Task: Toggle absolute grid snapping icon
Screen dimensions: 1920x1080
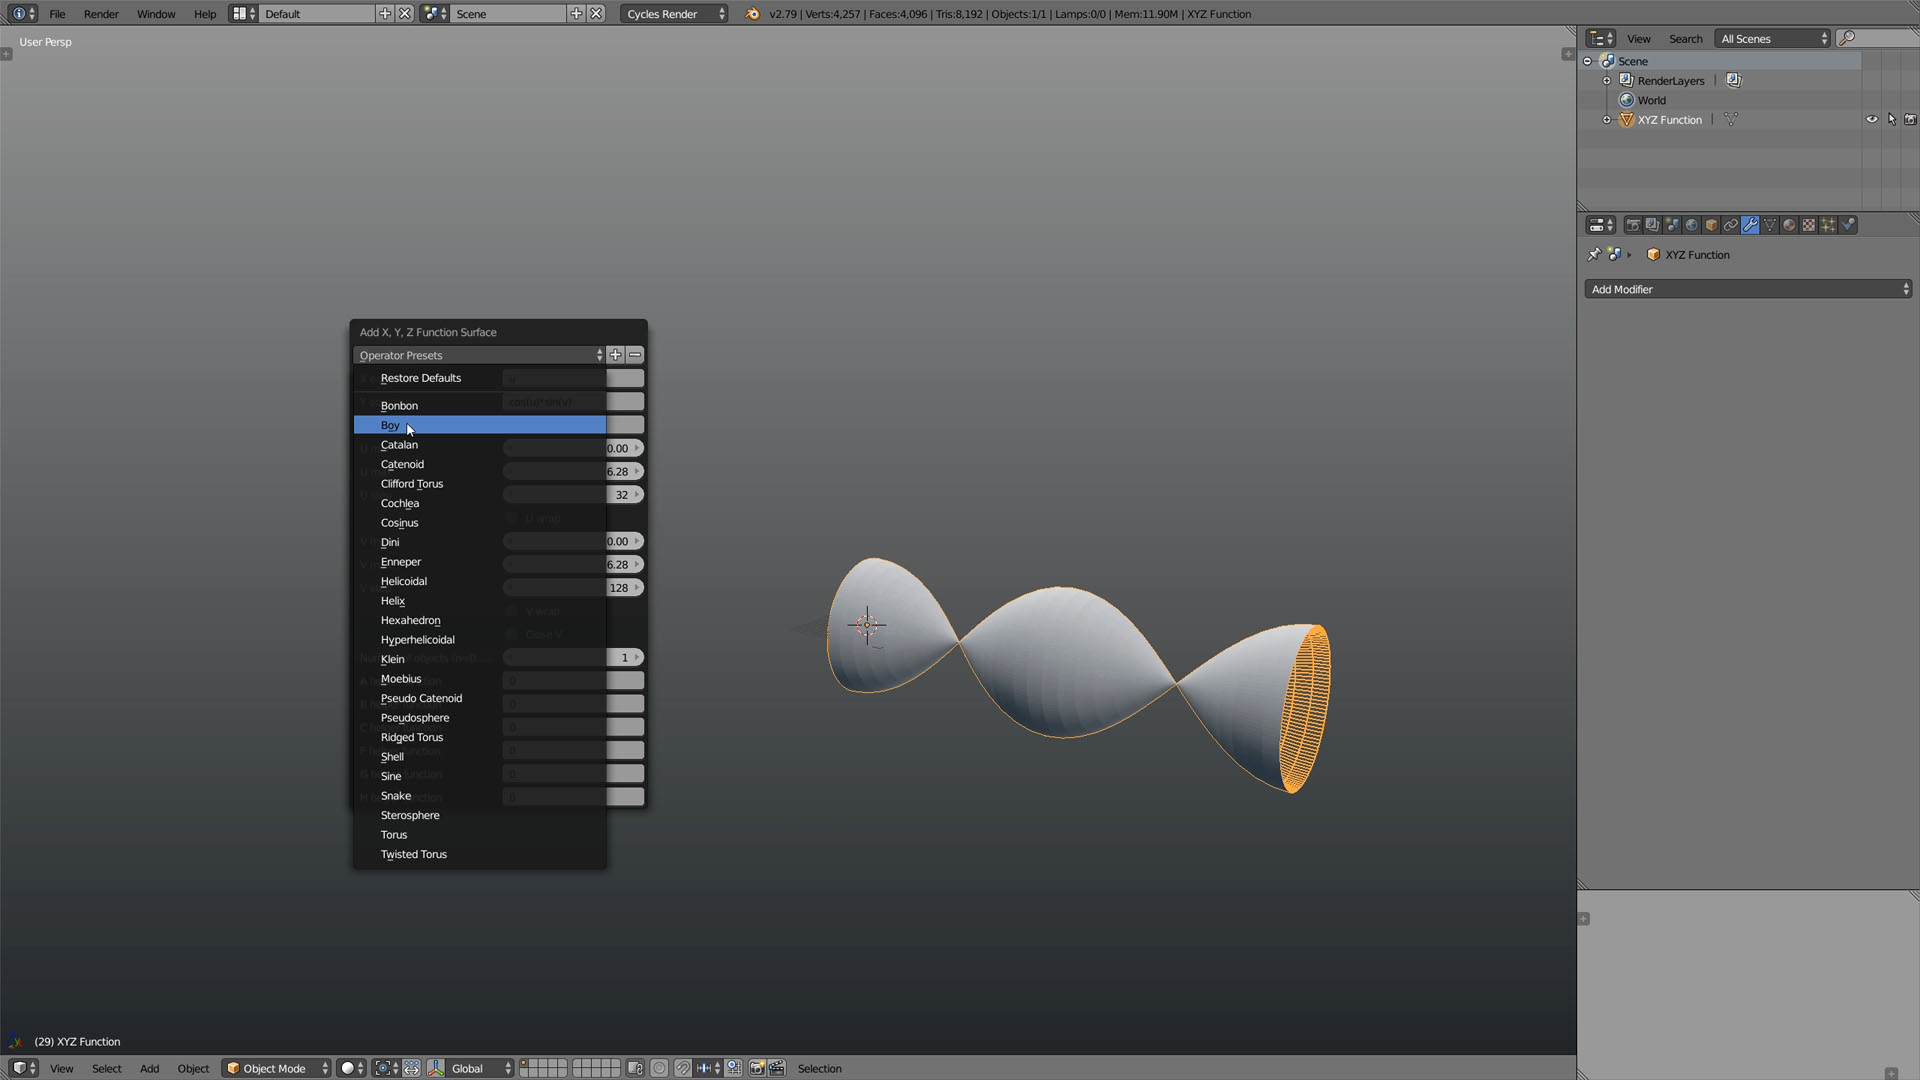Action: point(733,1068)
